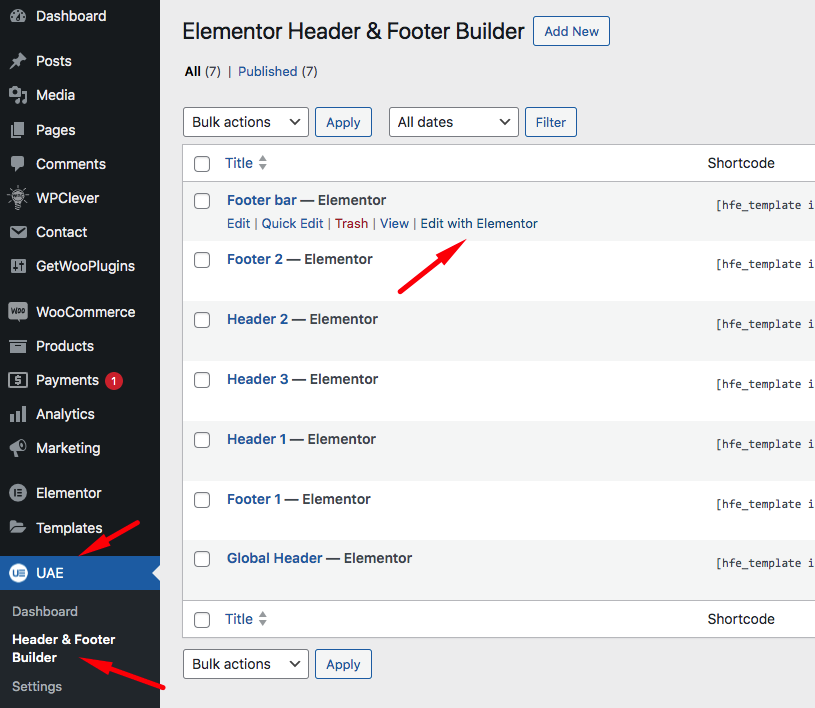The image size is (815, 708).
Task: Open the top Bulk actions dropdown
Action: (x=246, y=122)
